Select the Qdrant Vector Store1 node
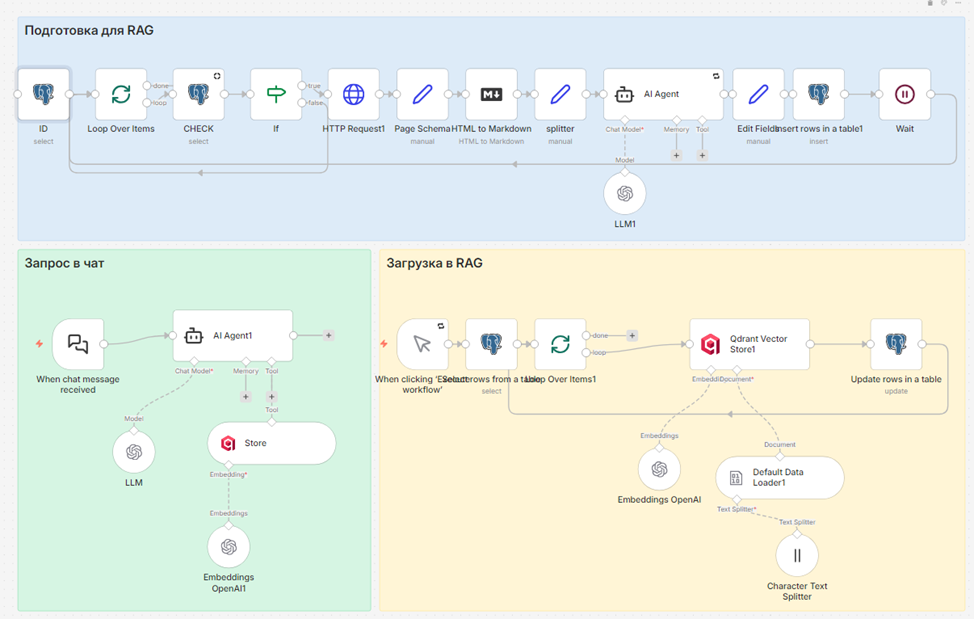The height and width of the screenshot is (619, 974). tap(750, 344)
